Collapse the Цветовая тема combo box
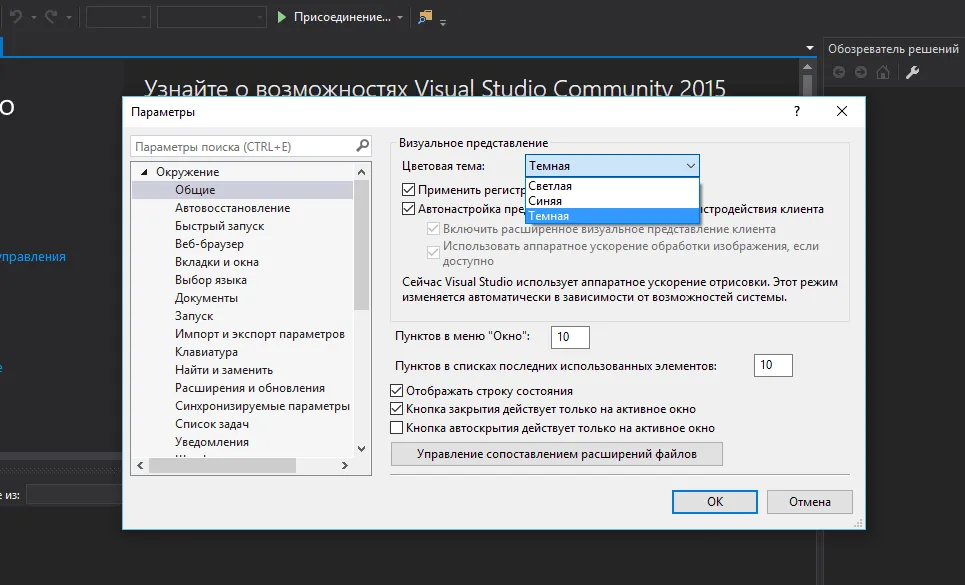Screen dimensions: 965x585 691,165
